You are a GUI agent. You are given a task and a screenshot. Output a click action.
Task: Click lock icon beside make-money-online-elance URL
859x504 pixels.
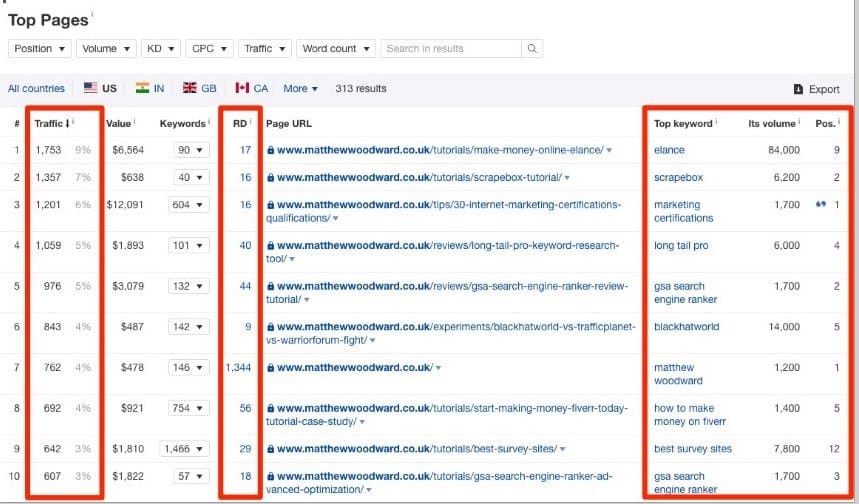[270, 150]
